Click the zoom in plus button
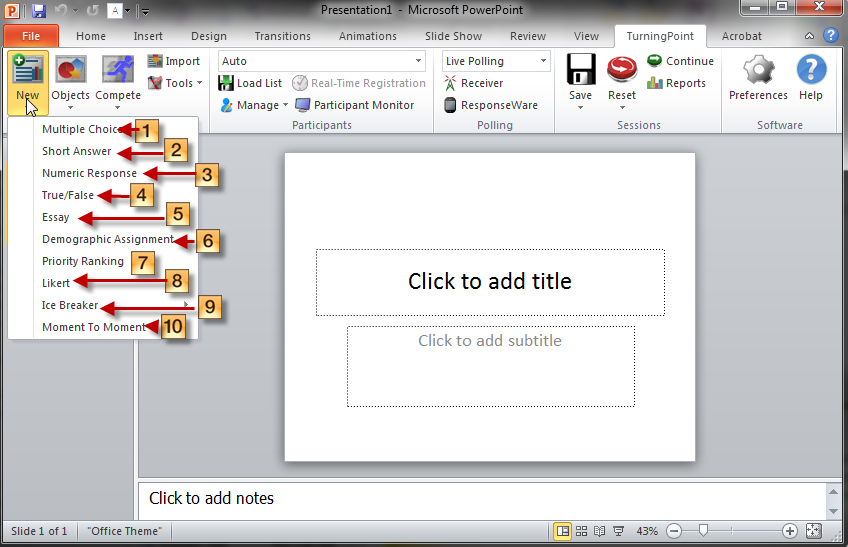 [790, 531]
